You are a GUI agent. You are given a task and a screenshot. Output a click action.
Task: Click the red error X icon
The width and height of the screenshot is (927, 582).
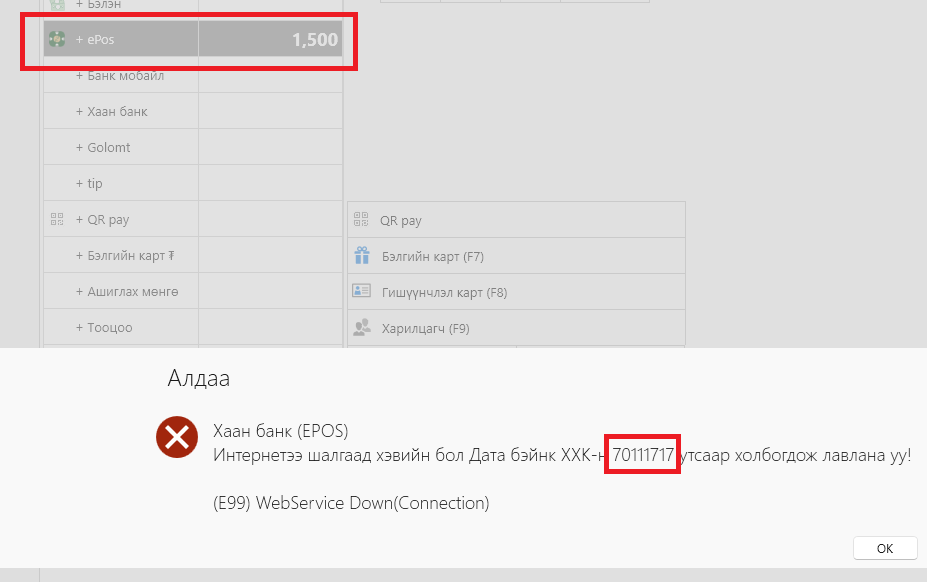click(x=177, y=437)
